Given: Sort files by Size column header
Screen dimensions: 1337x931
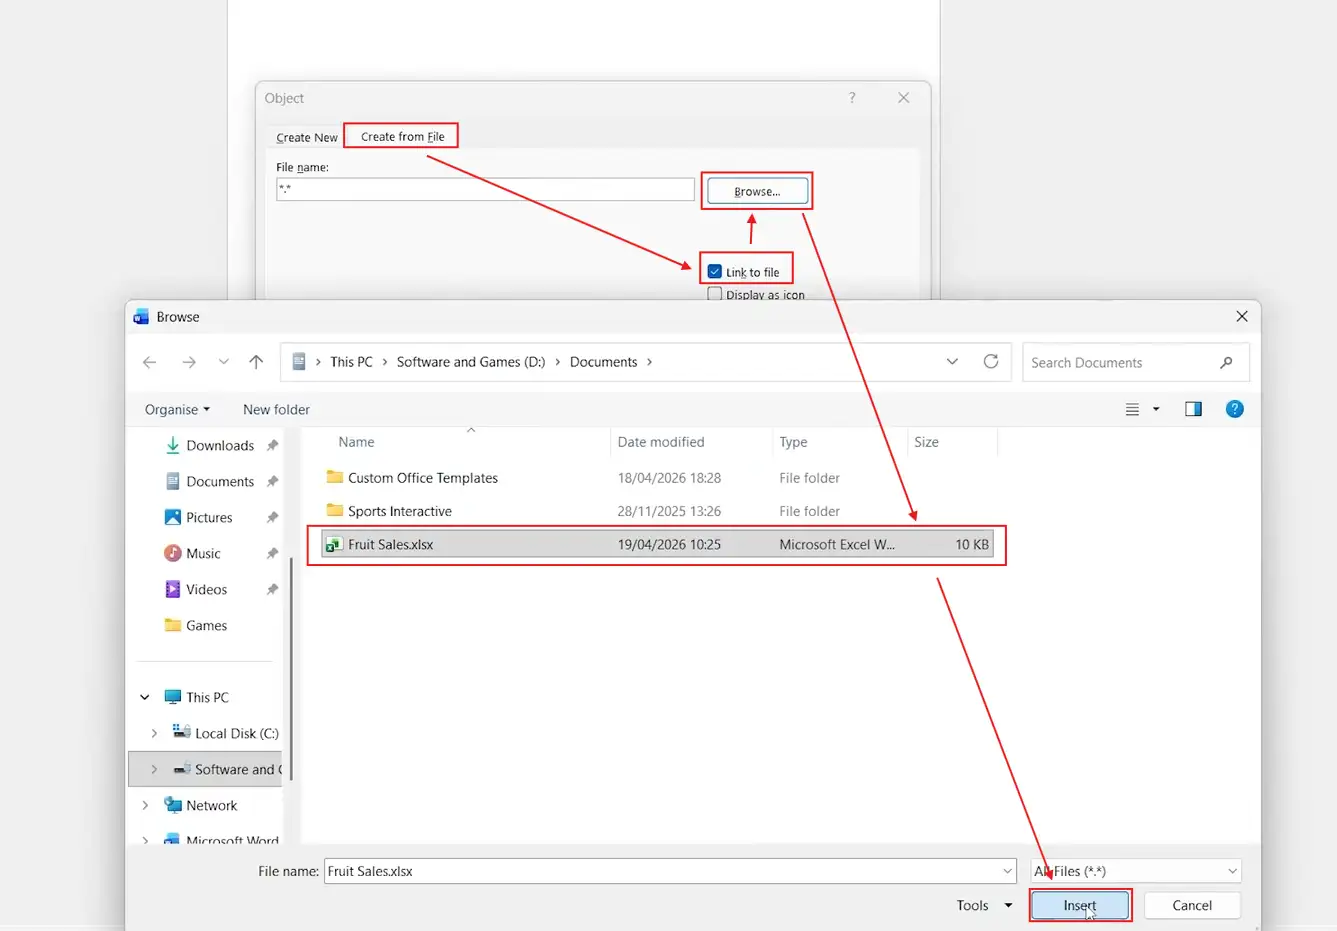Looking at the screenshot, I should coord(926,442).
